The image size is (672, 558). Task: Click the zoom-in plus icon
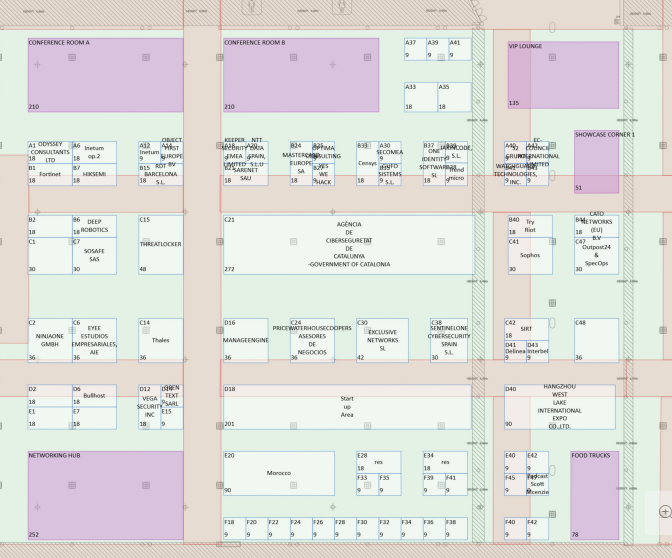pyautogui.click(x=665, y=511)
